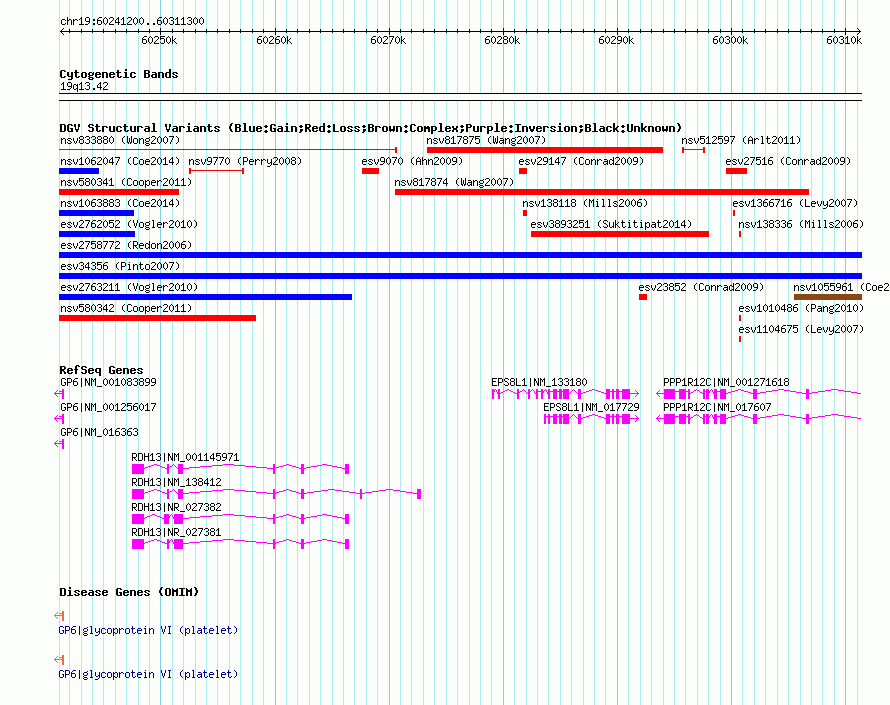The height and width of the screenshot is (705, 890).
Task: Click the esv3893251 (Suktitipat2014) red bar
Action: [x=620, y=234]
